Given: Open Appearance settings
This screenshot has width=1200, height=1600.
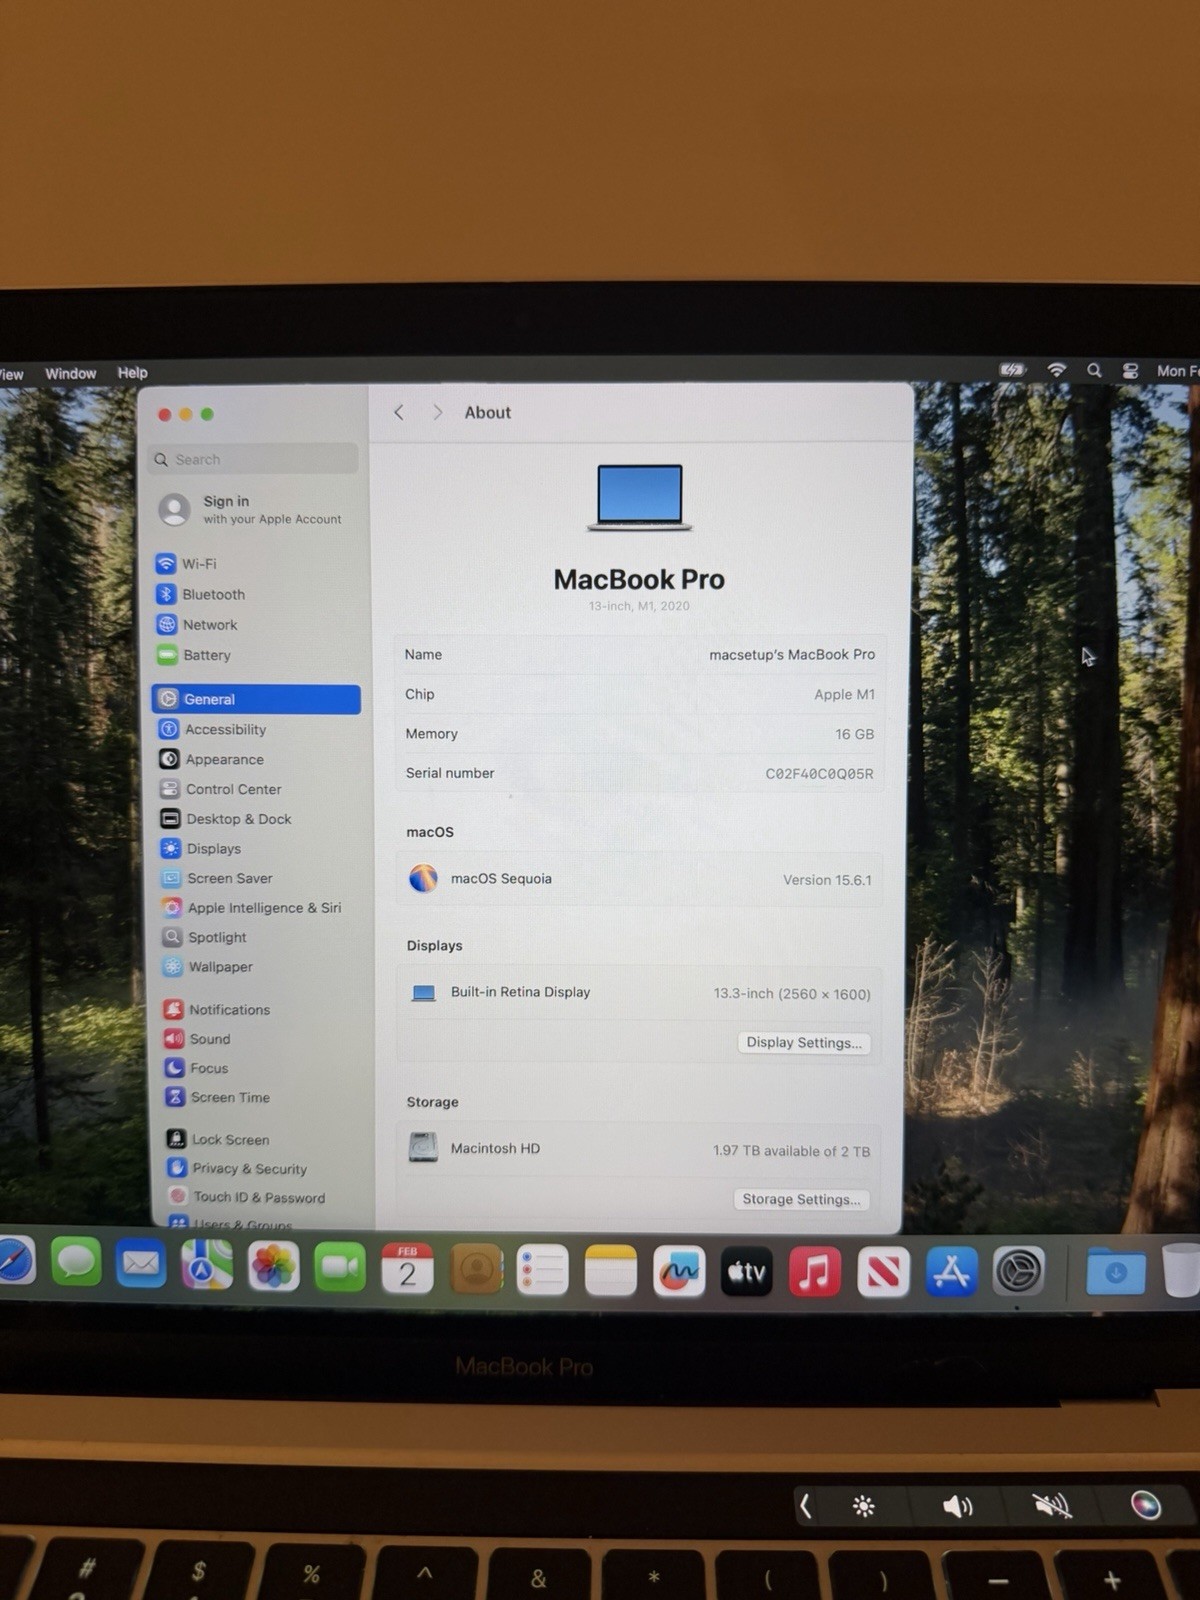Looking at the screenshot, I should (x=212, y=759).
